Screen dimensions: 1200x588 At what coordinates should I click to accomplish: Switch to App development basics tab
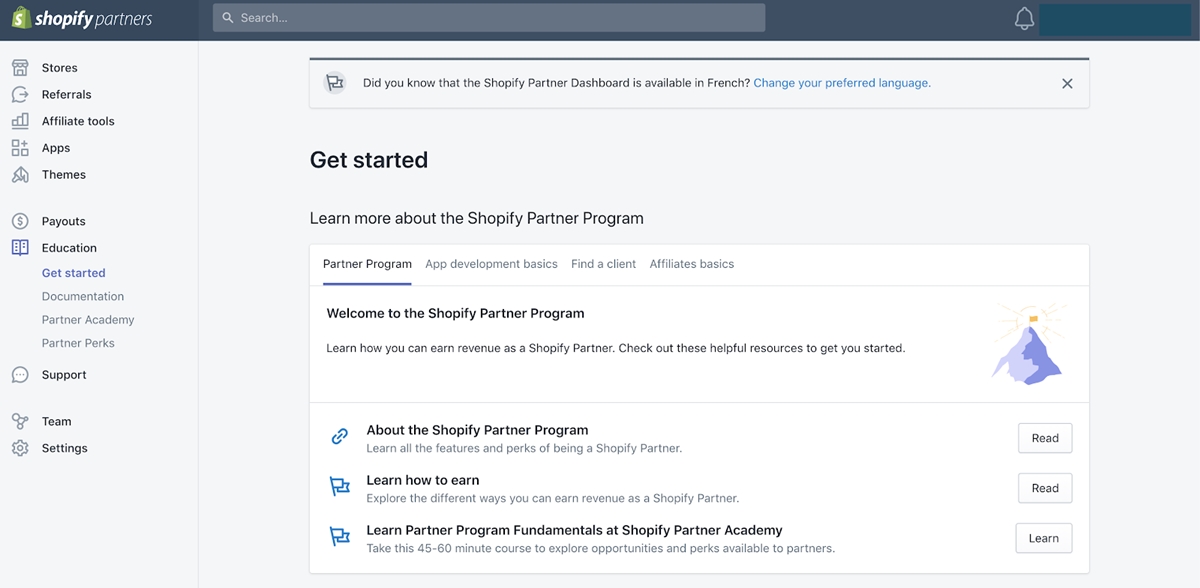(x=491, y=264)
